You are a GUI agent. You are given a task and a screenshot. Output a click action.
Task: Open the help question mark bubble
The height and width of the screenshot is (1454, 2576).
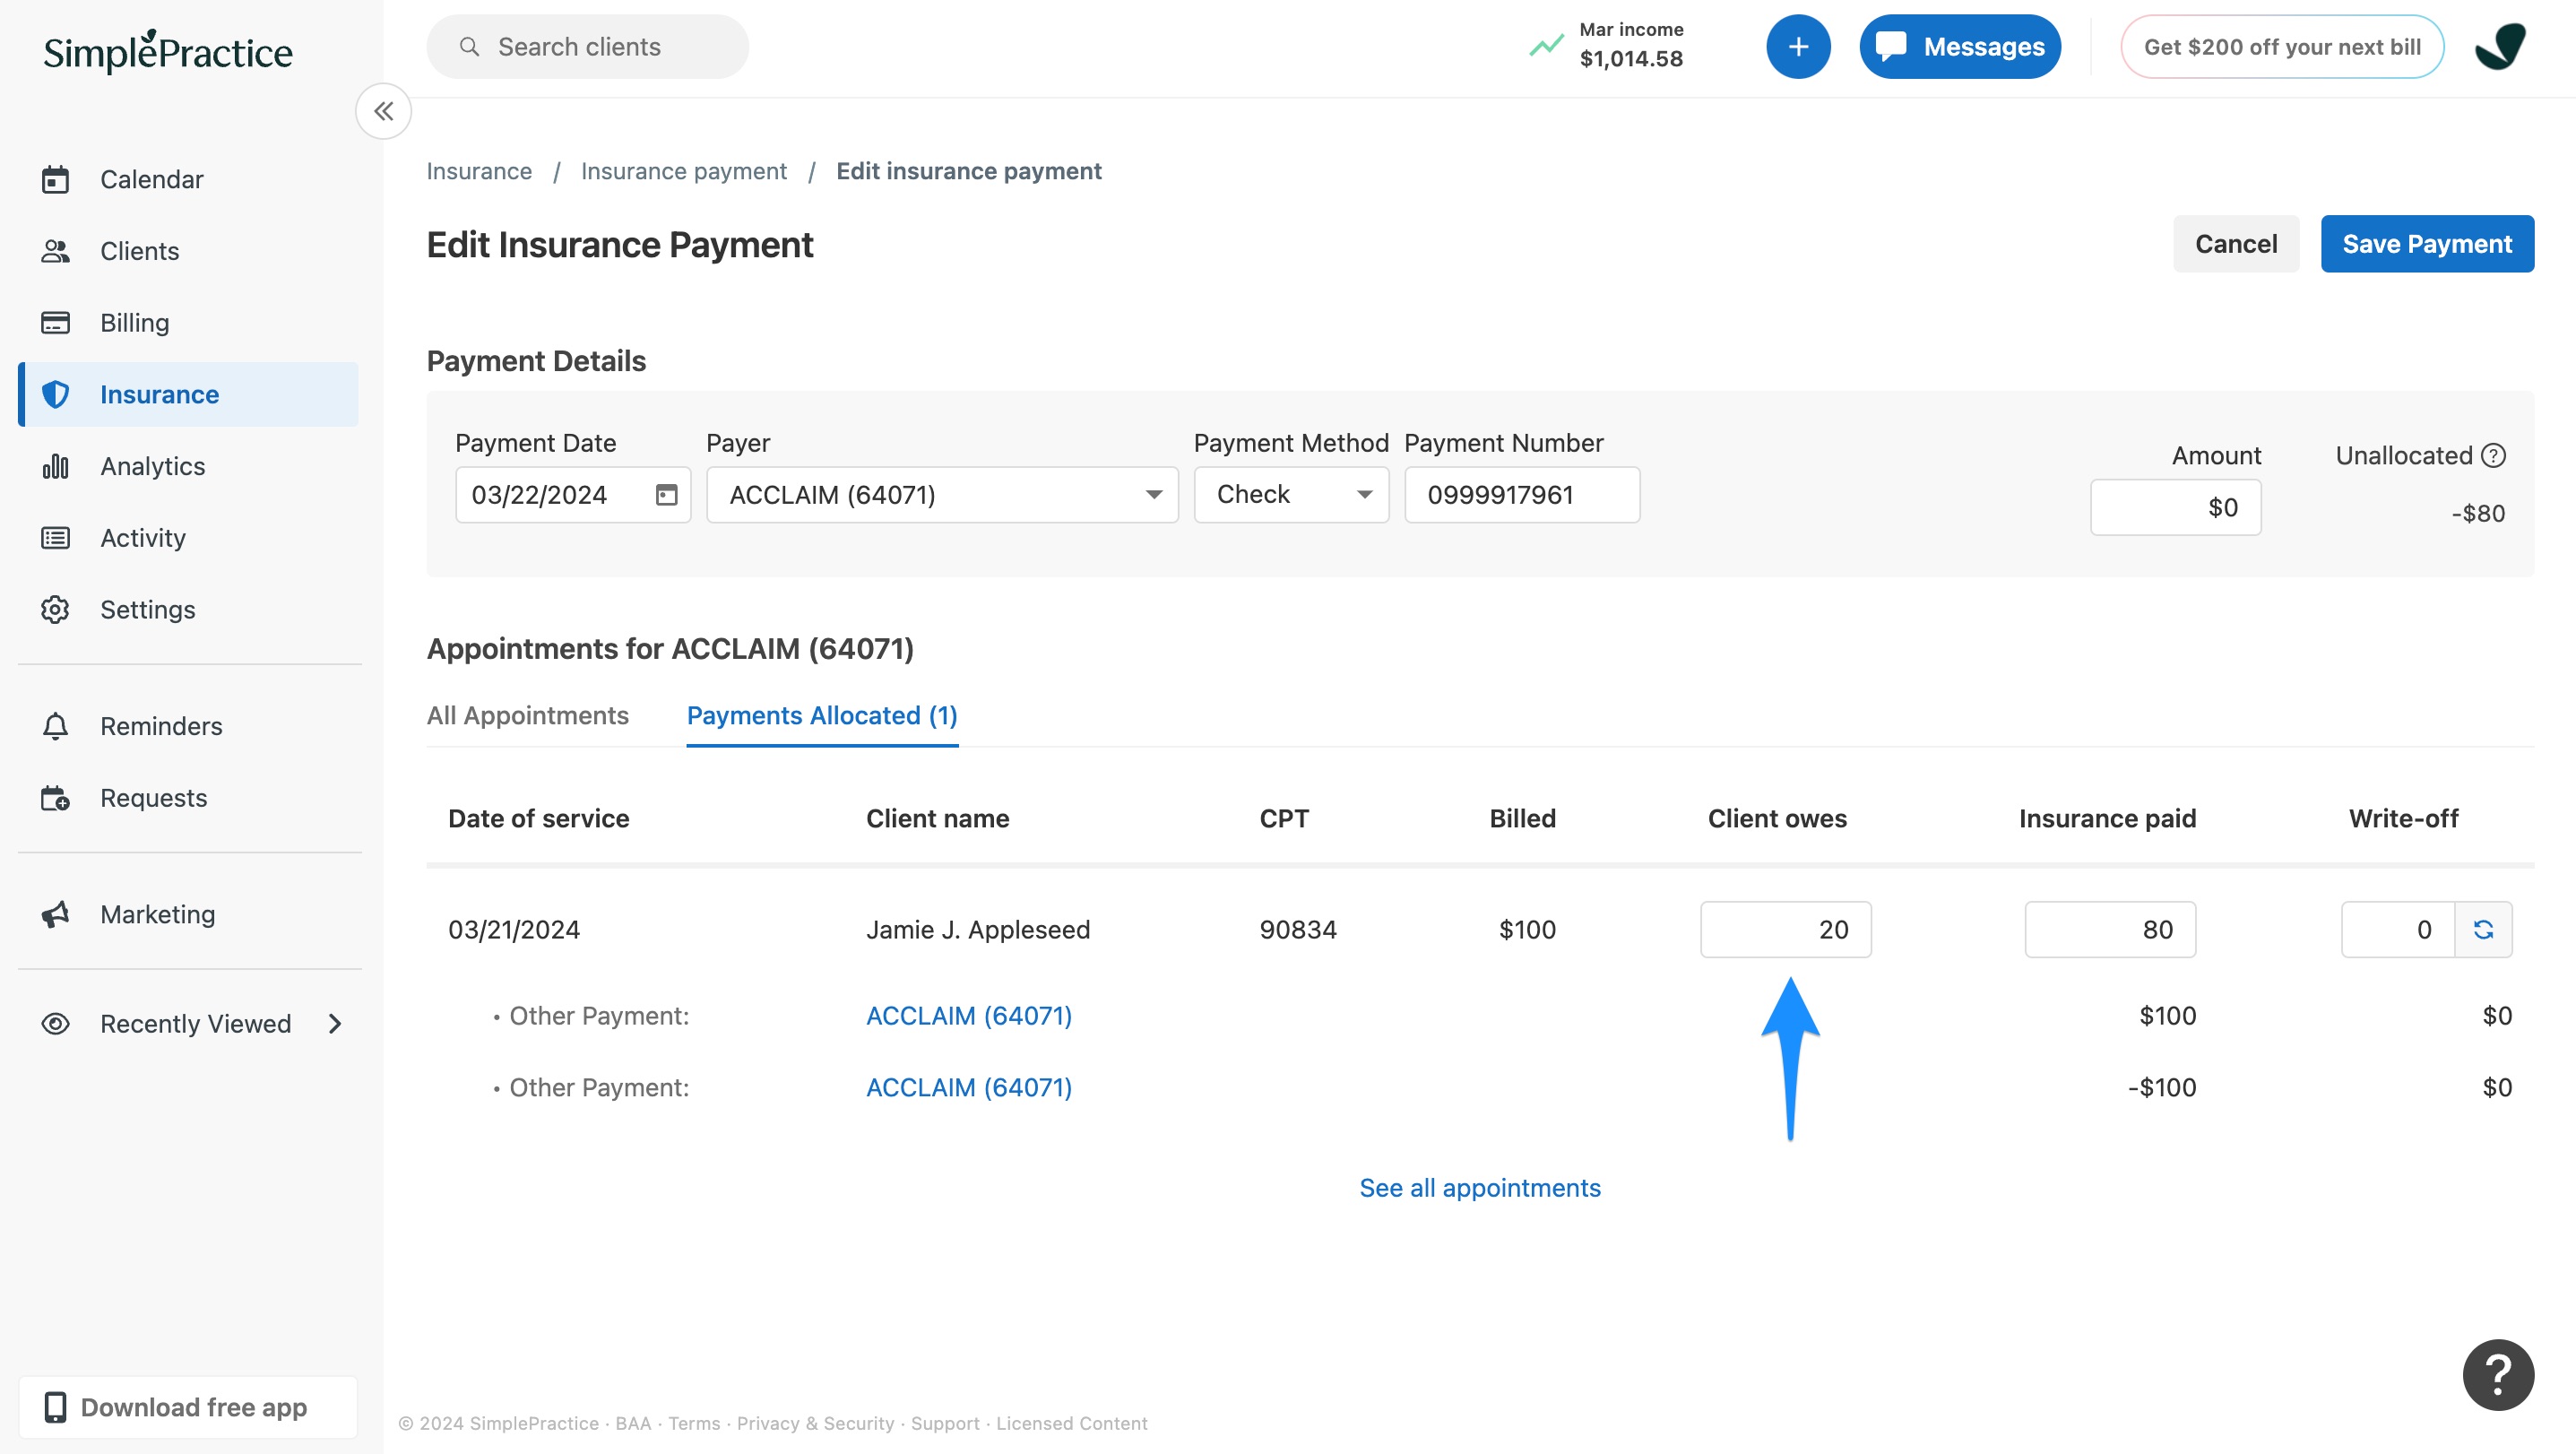coord(2498,1374)
